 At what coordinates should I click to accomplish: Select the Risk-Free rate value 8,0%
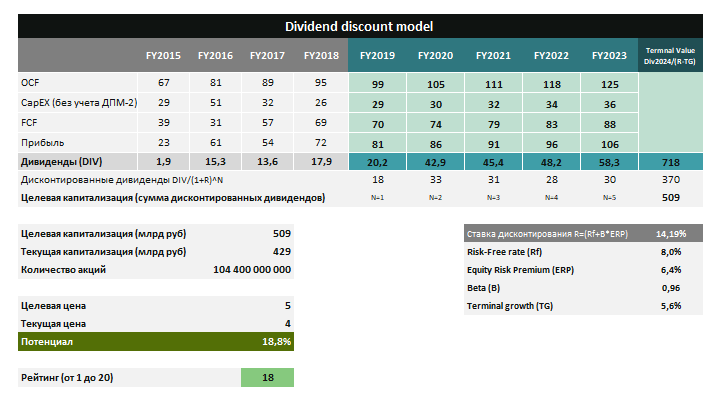pyautogui.click(x=671, y=252)
